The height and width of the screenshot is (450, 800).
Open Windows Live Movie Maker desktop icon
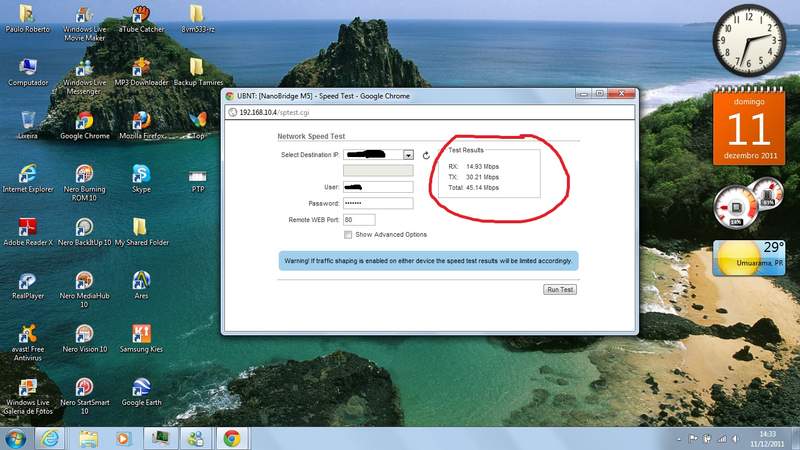84,23
